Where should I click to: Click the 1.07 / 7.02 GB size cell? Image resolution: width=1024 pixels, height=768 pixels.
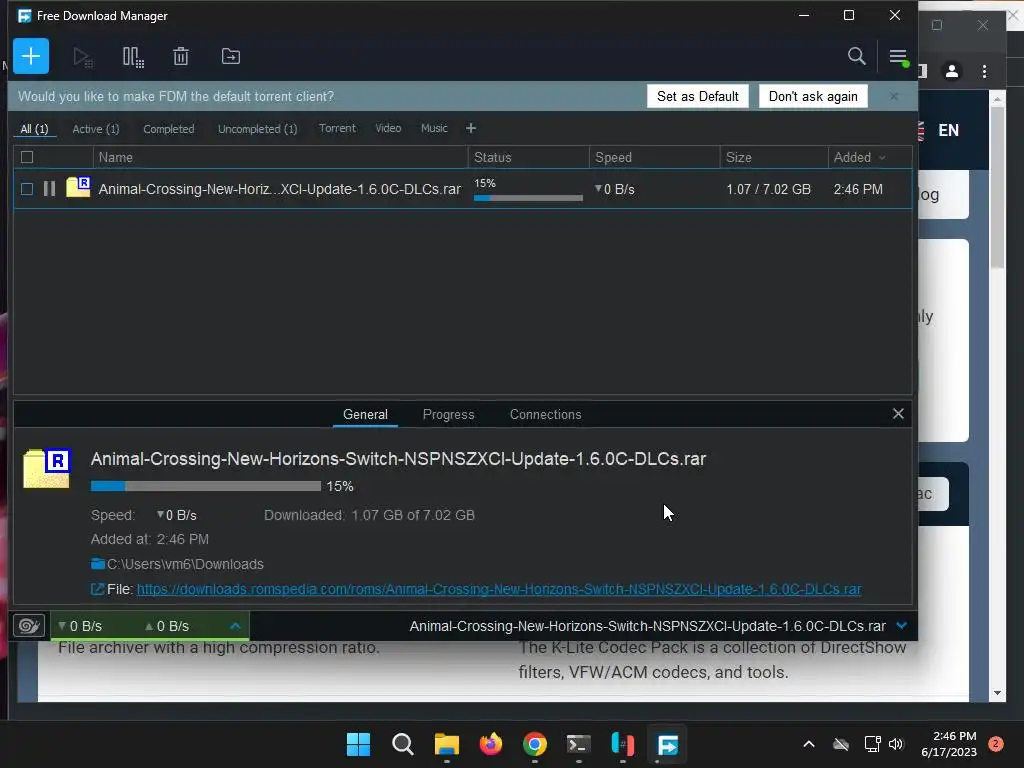coord(768,189)
